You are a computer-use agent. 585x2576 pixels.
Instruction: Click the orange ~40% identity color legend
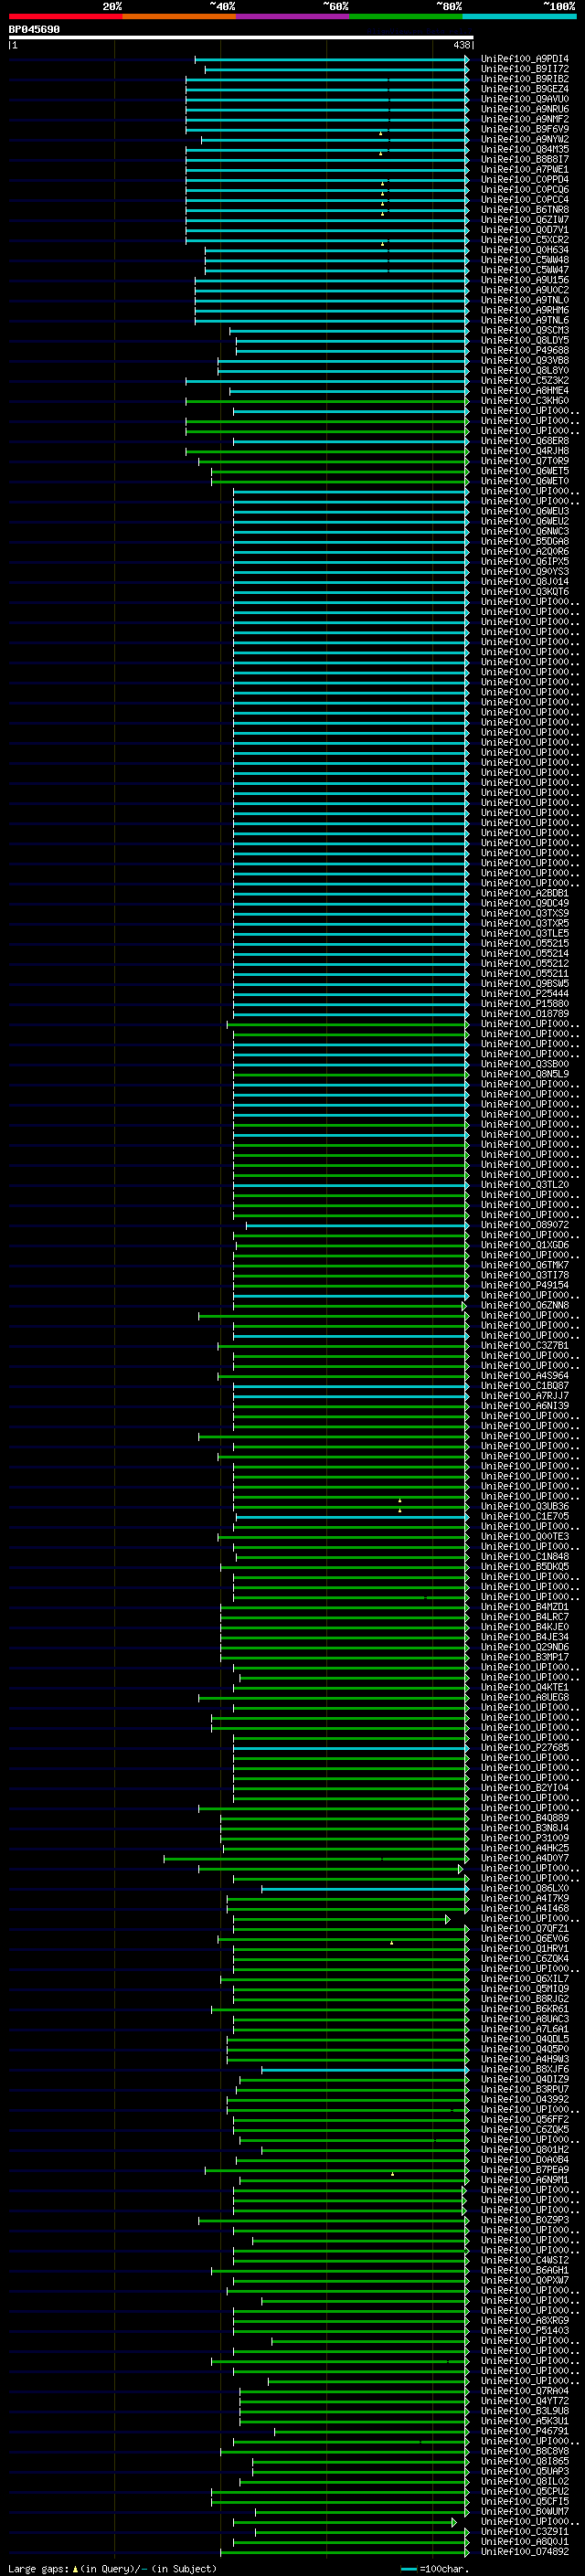tap(179, 16)
